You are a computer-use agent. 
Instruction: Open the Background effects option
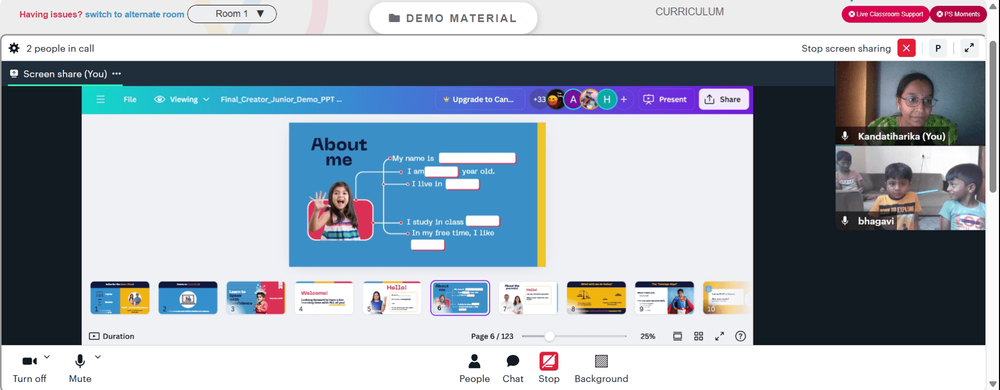point(601,368)
